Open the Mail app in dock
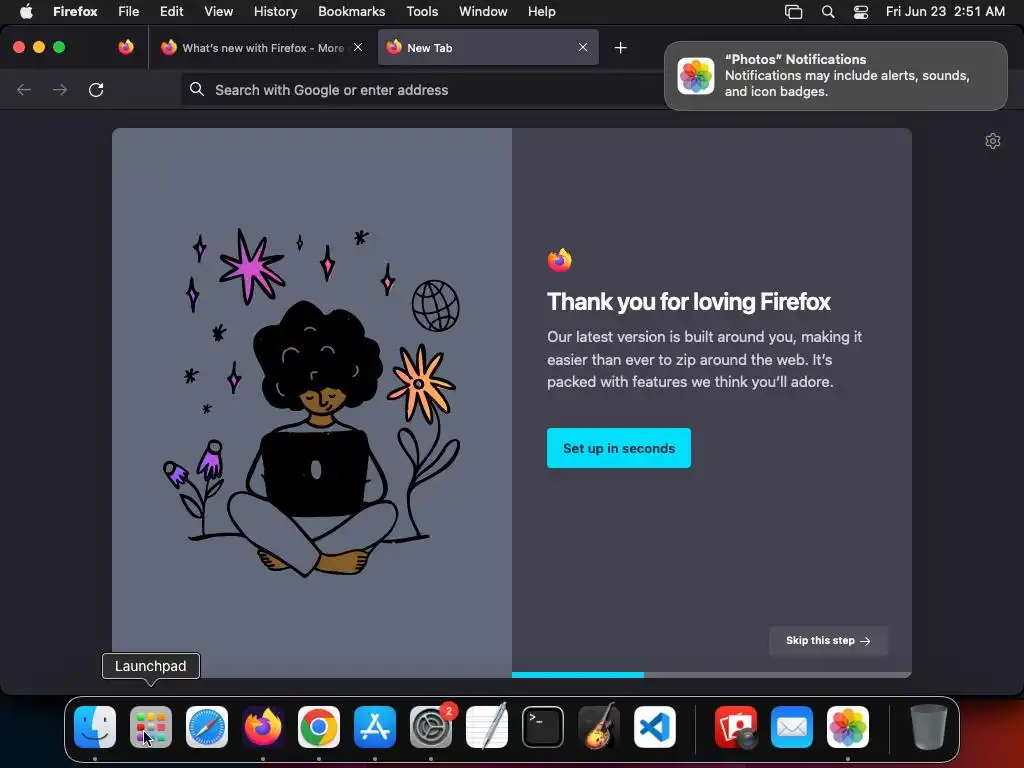The height and width of the screenshot is (768, 1024). tap(792, 727)
